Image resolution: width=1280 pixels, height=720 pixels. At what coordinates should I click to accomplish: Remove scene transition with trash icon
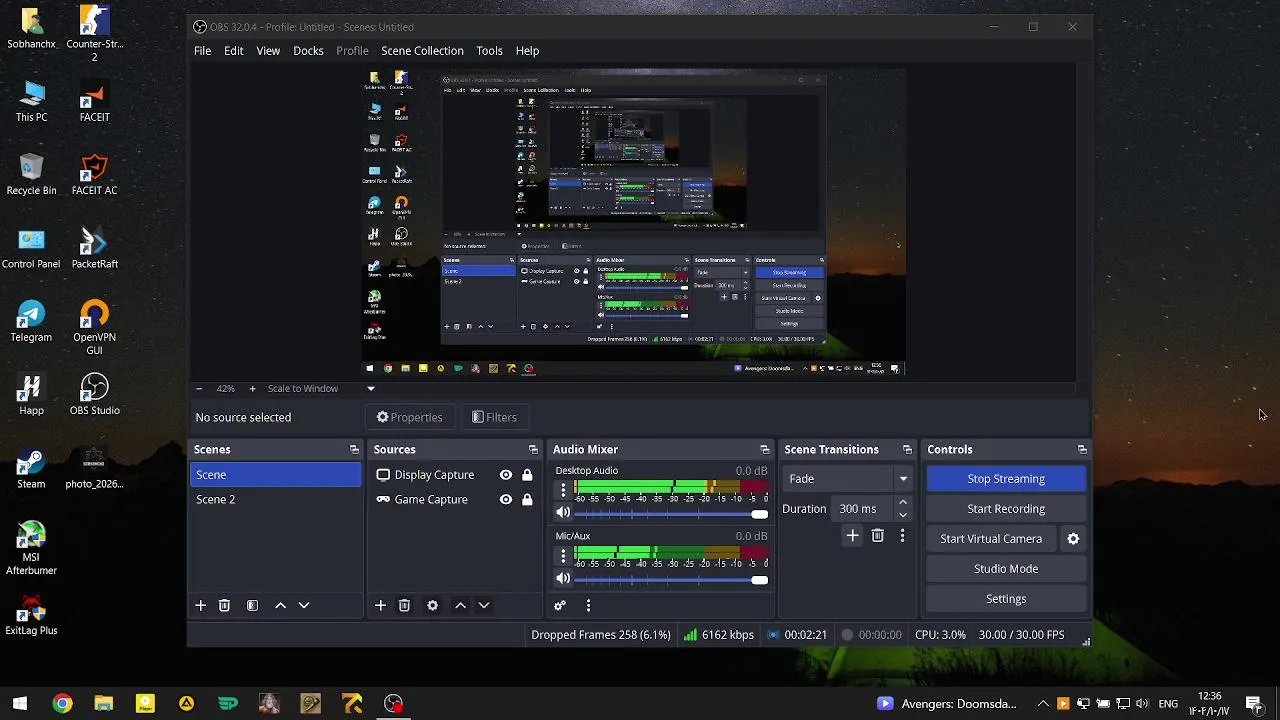pos(877,536)
